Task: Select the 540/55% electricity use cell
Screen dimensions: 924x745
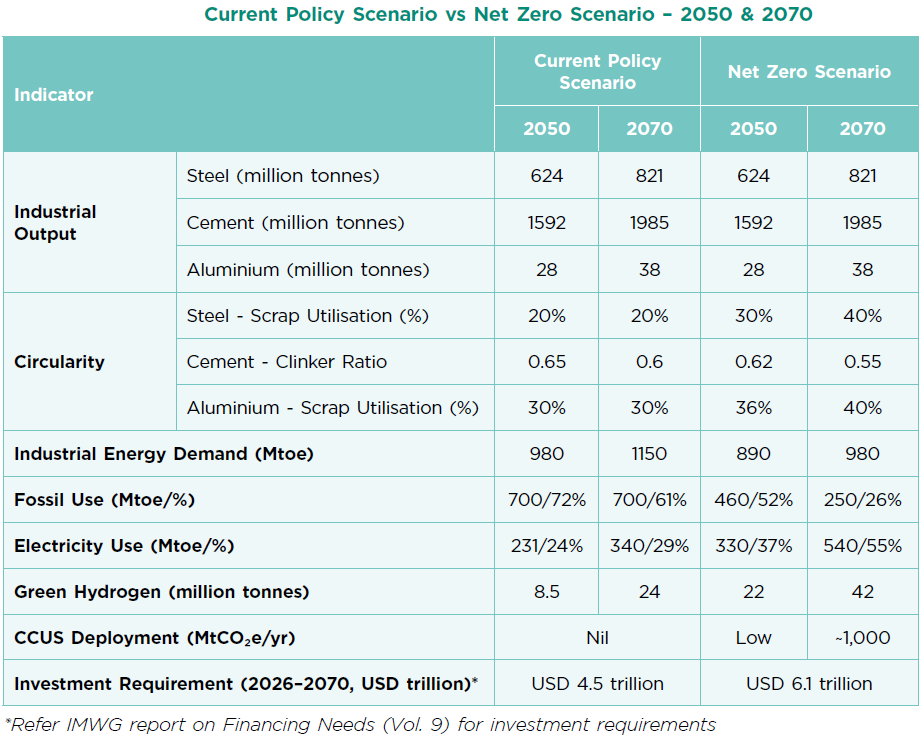Action: pos(862,546)
